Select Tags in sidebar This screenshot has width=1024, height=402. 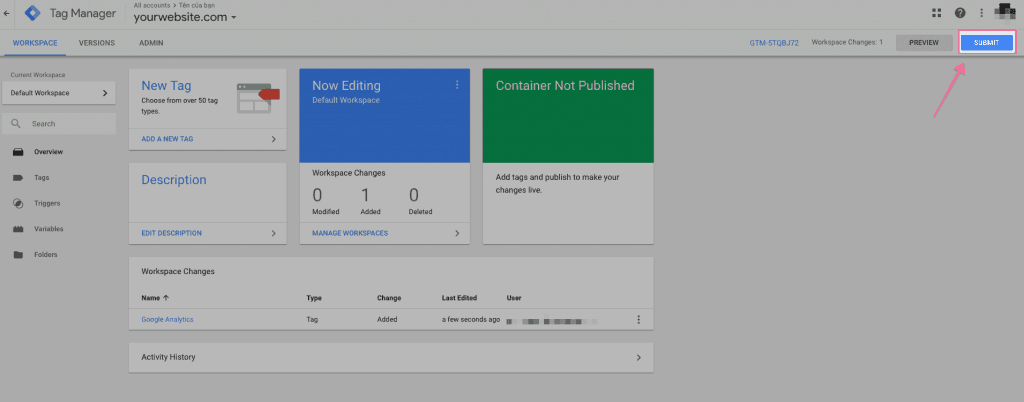(41, 178)
